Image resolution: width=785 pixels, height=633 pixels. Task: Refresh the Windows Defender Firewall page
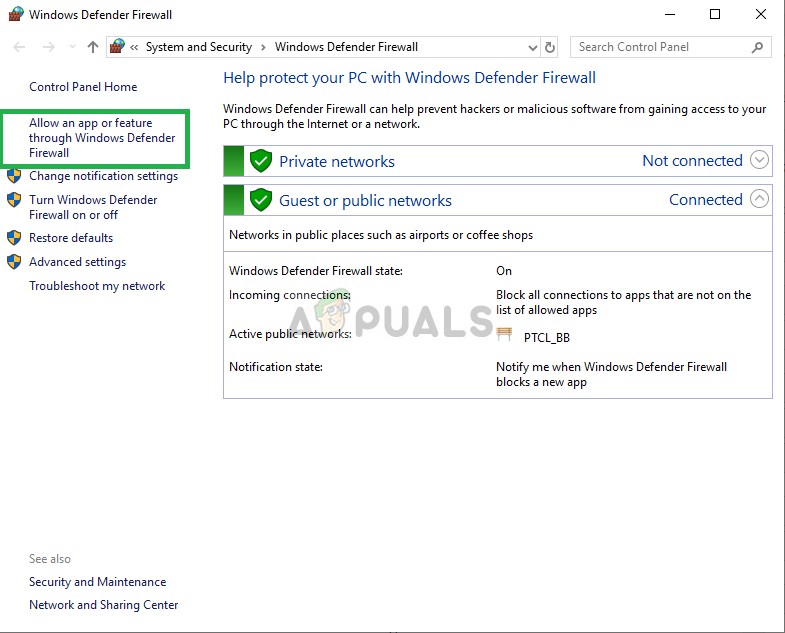(x=550, y=48)
